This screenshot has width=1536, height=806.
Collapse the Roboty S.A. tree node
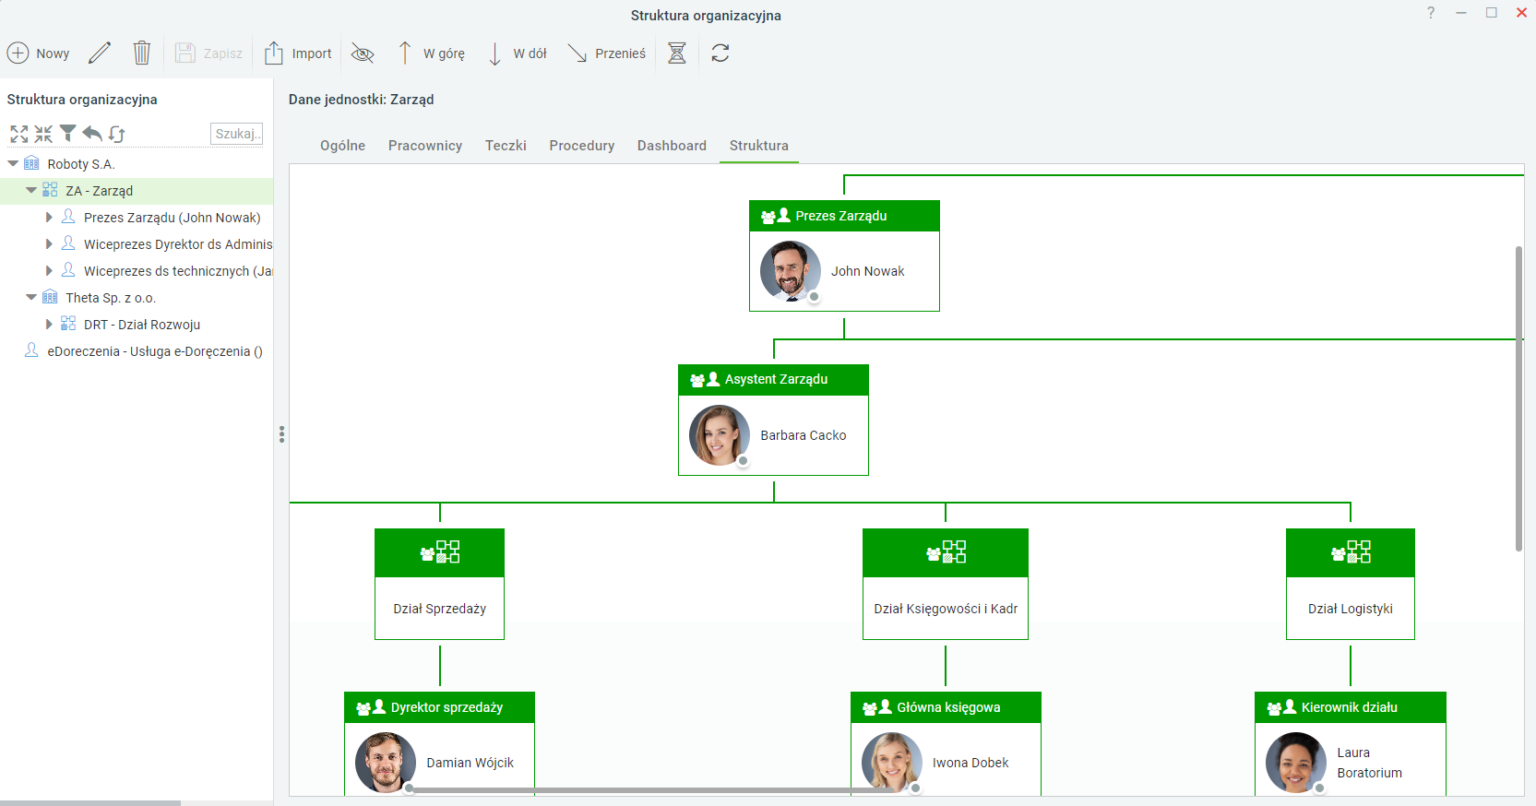[x=13, y=163]
